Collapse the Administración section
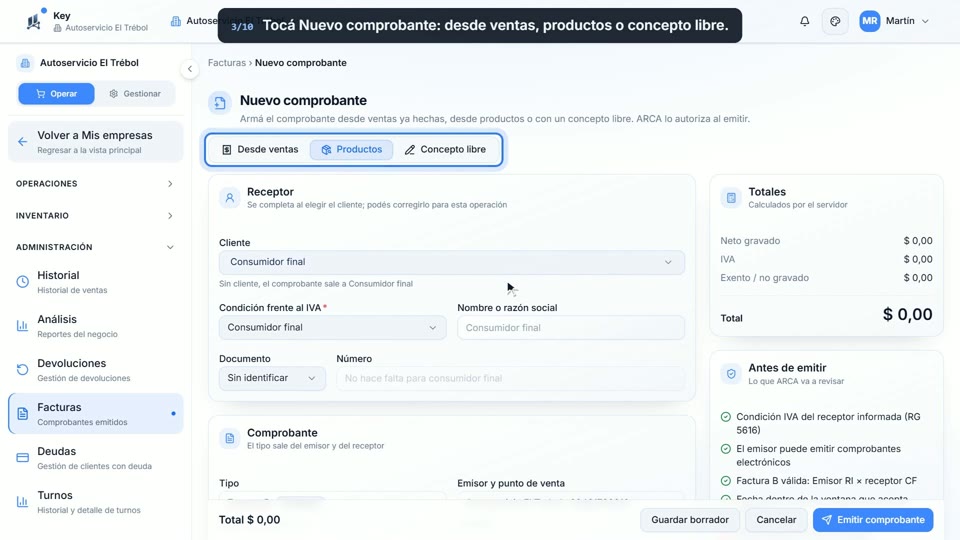The width and height of the screenshot is (960, 540). tap(95, 247)
